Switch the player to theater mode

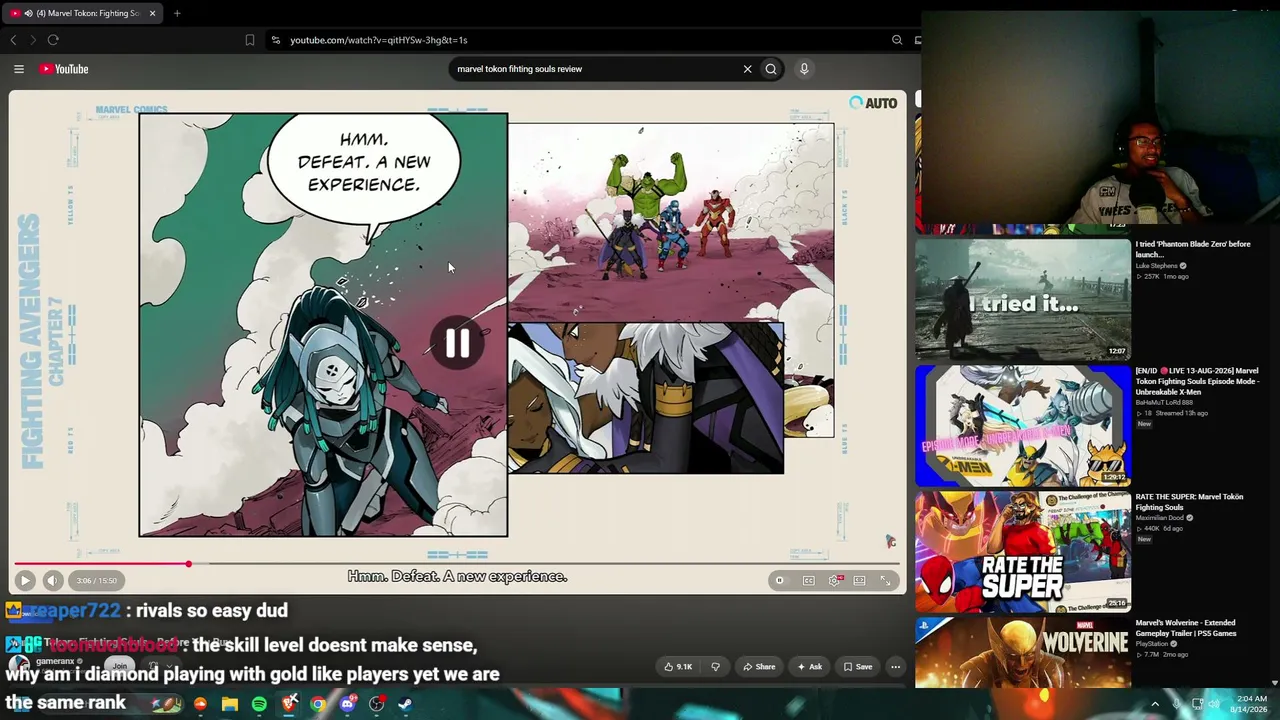[x=860, y=580]
